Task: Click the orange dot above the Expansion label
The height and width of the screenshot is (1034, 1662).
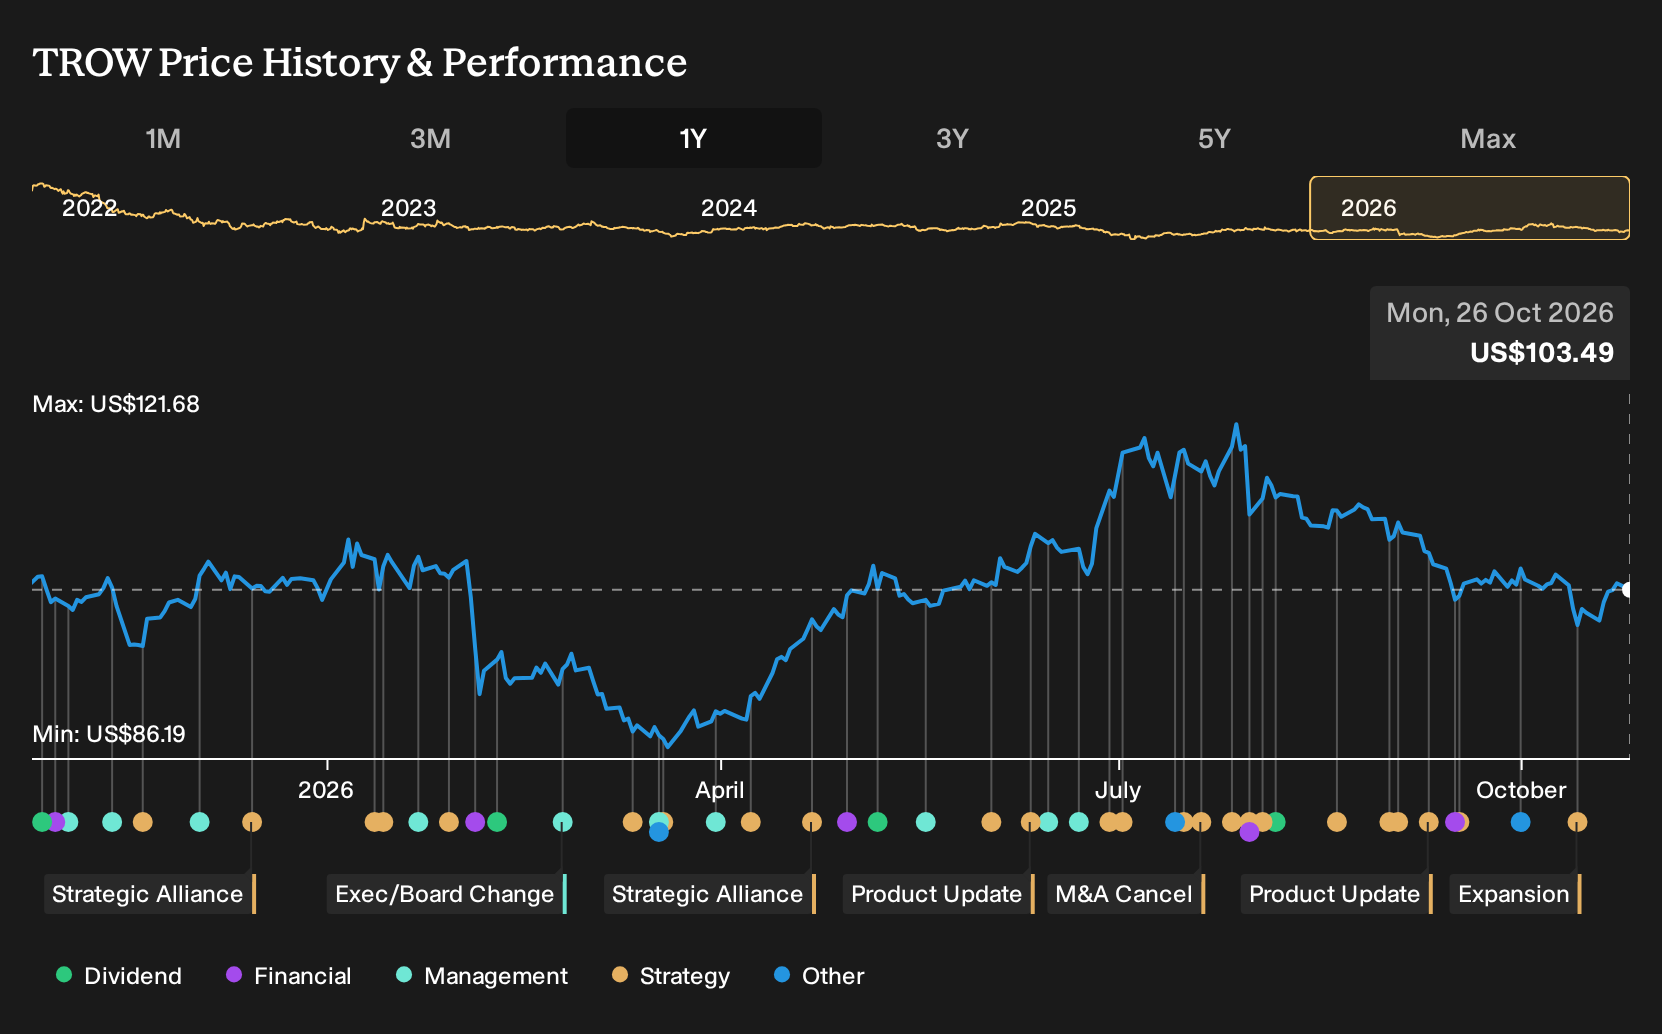Action: coord(1577,822)
